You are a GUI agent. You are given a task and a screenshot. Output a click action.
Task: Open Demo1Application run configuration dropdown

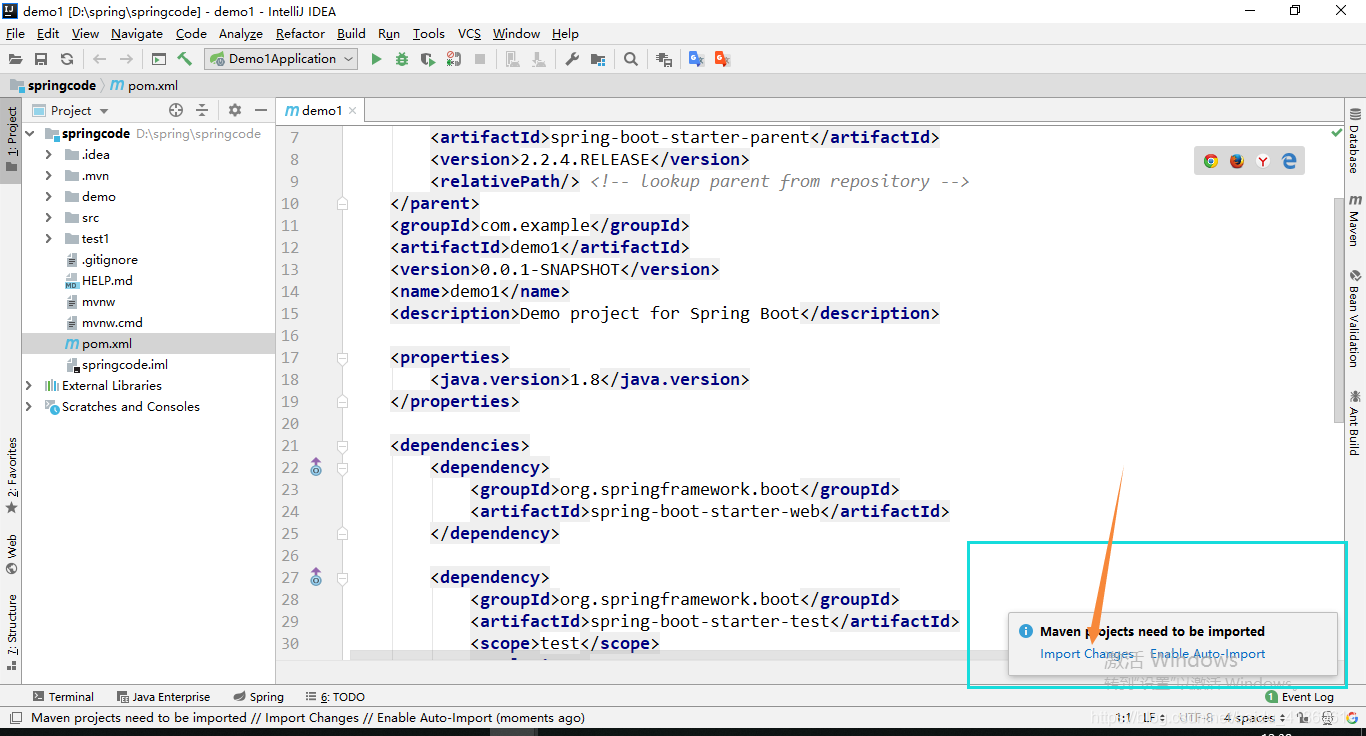(281, 59)
